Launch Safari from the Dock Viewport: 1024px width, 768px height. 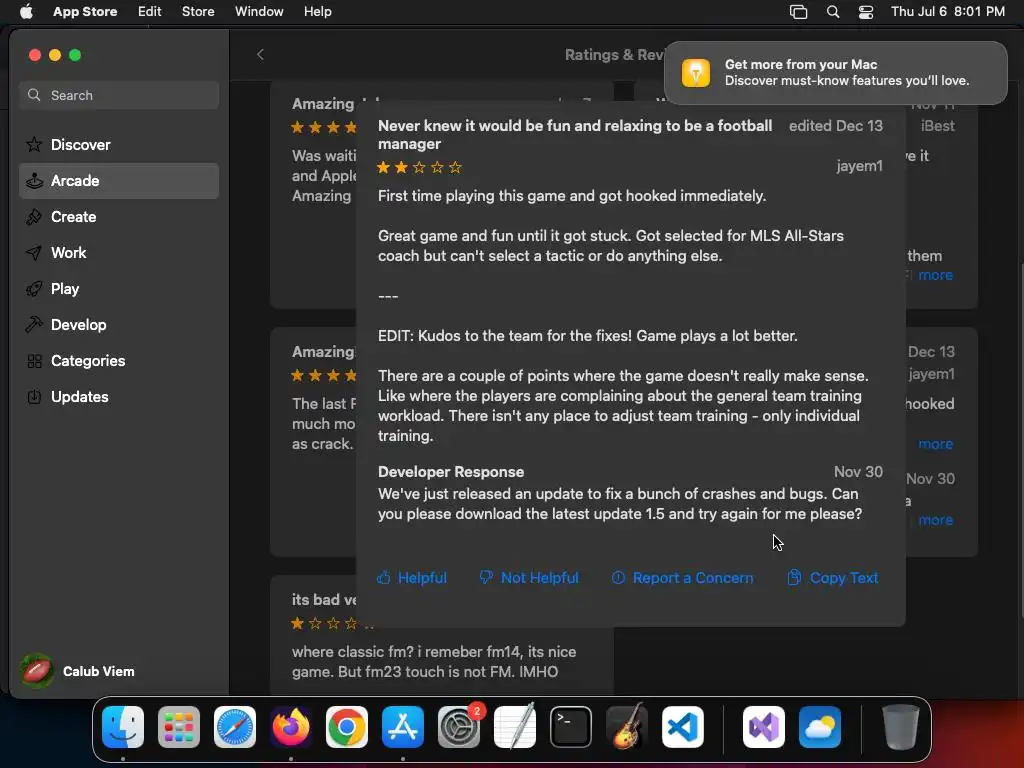[x=235, y=727]
